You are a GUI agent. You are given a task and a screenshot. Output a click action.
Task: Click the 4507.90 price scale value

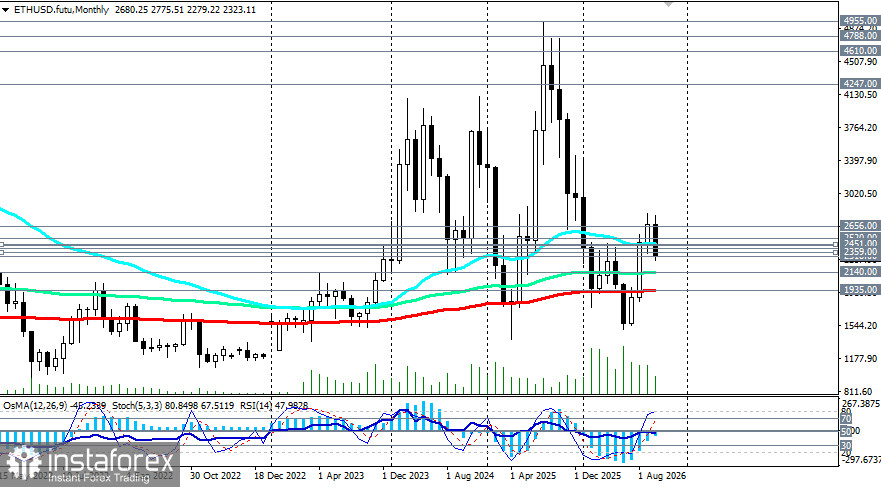coord(860,61)
